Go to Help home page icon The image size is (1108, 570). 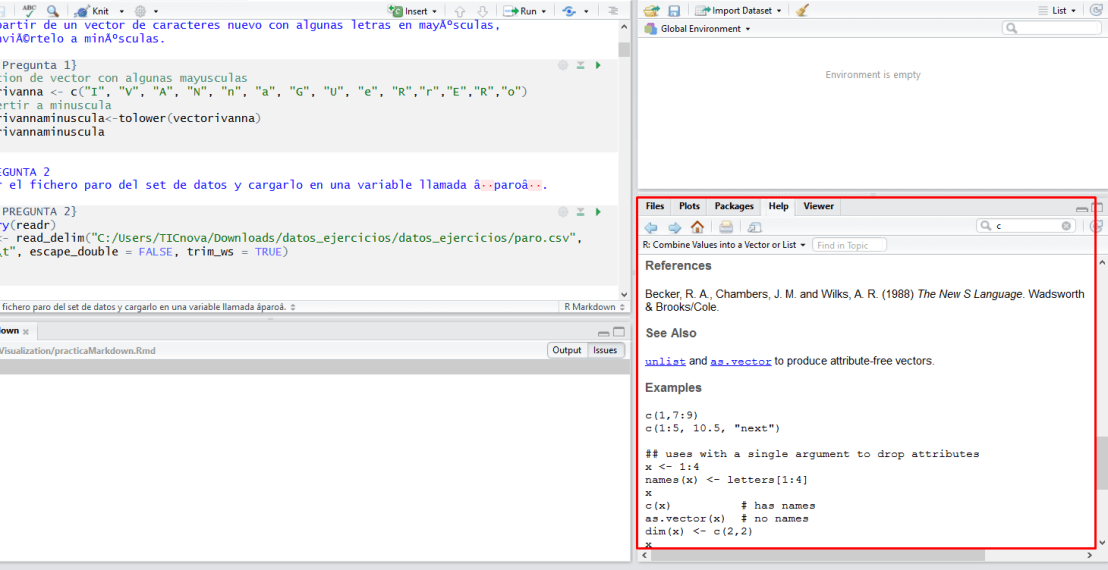point(697,227)
